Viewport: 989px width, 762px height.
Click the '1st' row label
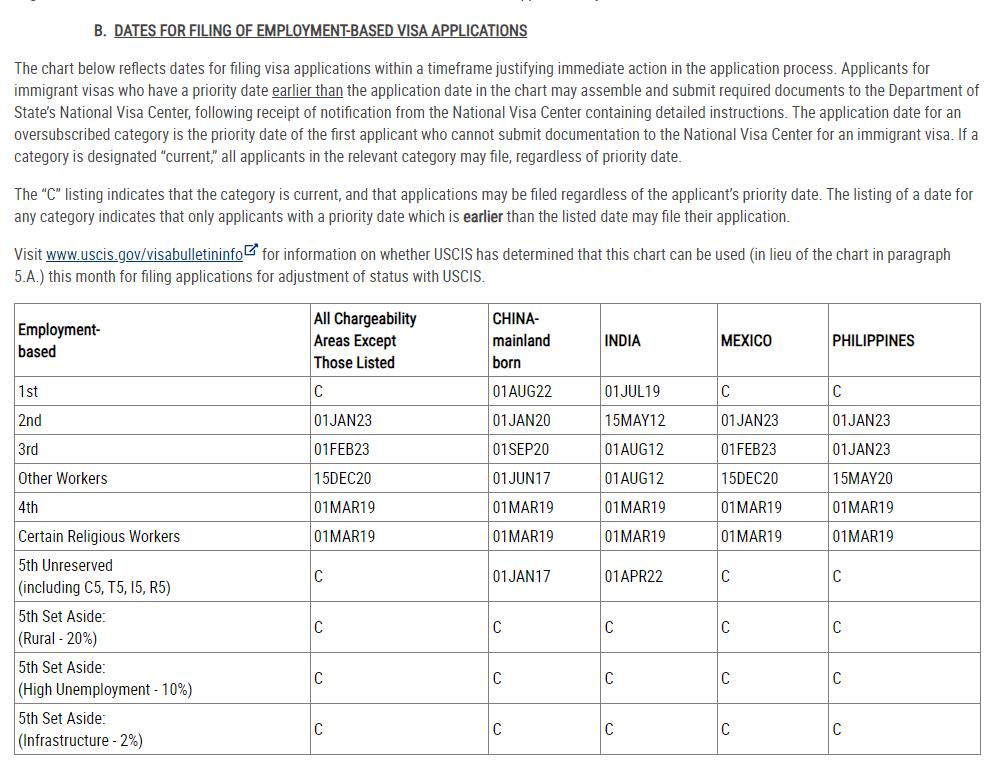(x=28, y=392)
